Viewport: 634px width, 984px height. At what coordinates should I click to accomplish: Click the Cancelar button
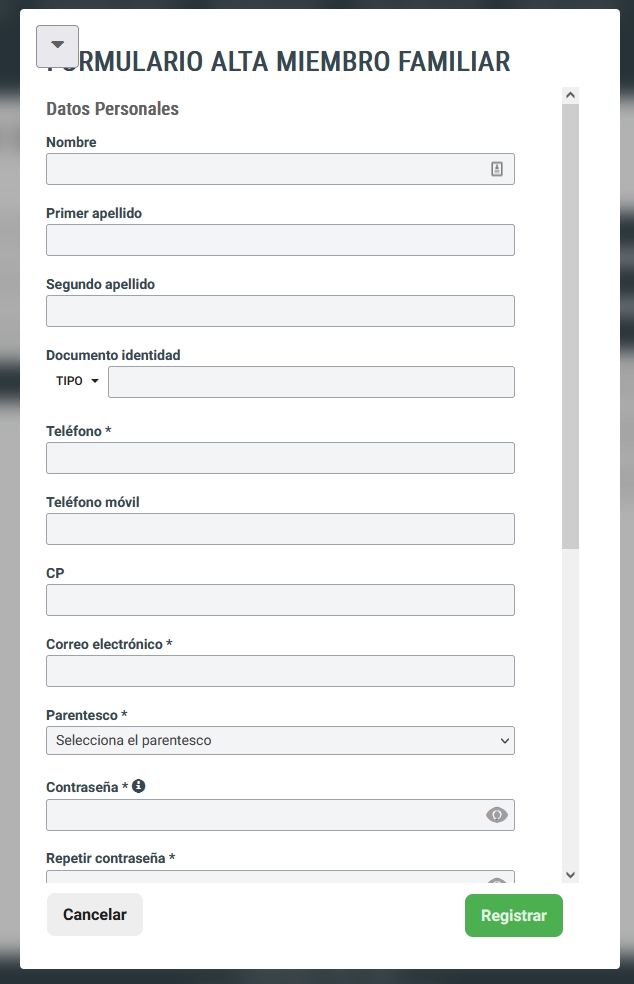(95, 914)
